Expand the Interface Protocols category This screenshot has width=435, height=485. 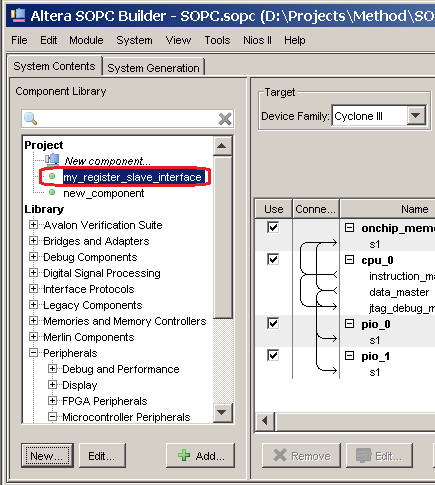33,288
